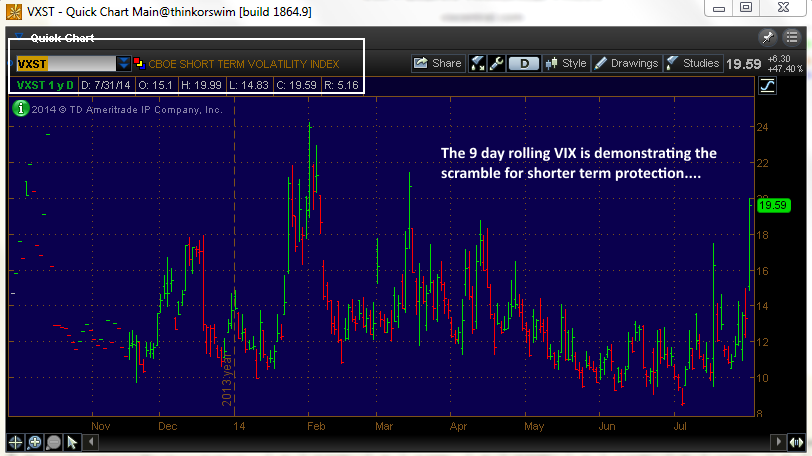
Task: Click the Edit studies flask icon
Action: [x=478, y=63]
